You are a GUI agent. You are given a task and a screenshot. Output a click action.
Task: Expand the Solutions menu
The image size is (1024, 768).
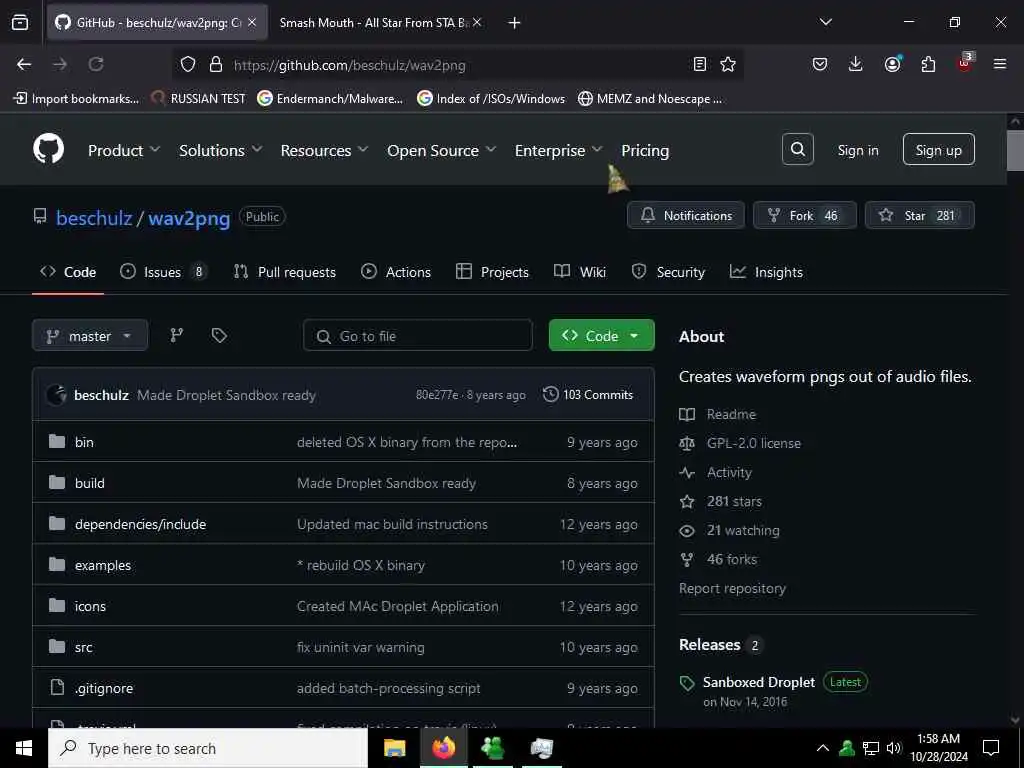point(221,150)
